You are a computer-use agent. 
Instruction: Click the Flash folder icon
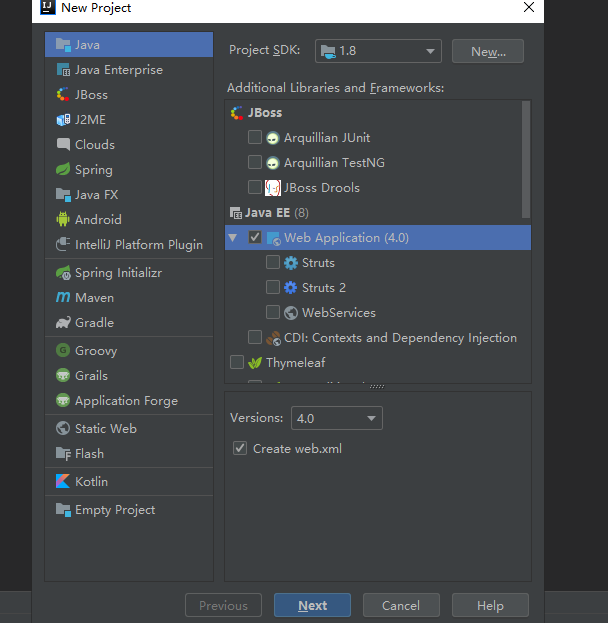pos(63,453)
